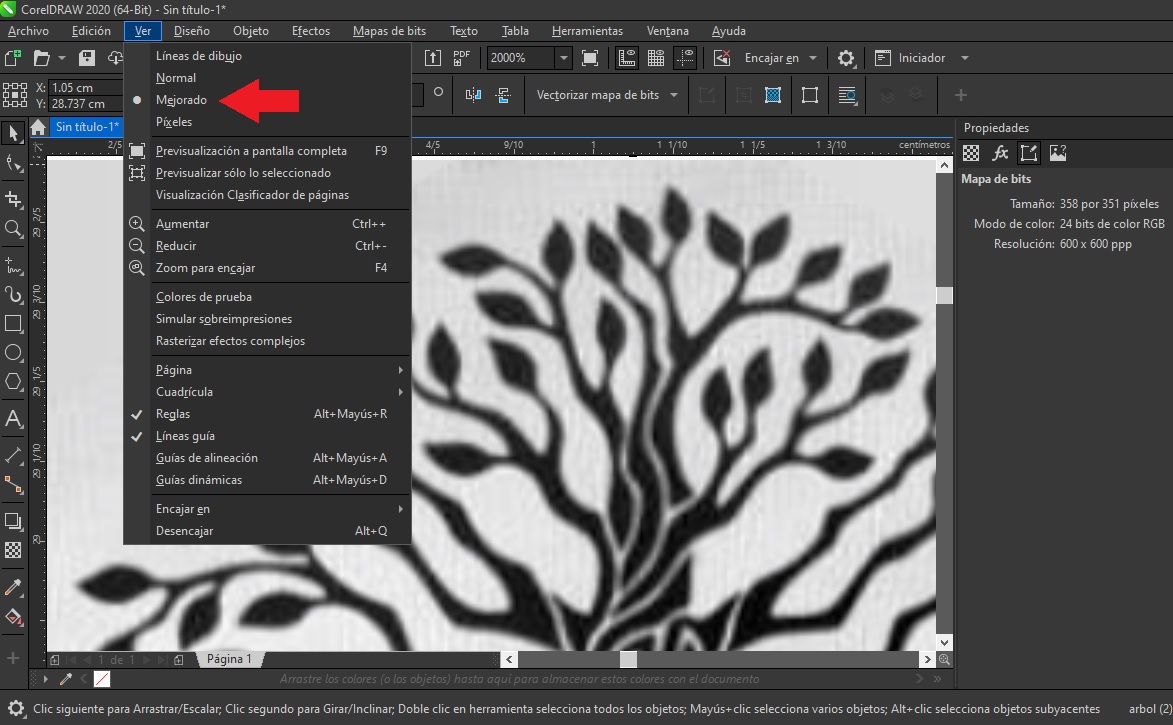The width and height of the screenshot is (1173, 725).
Task: Open the Mapas de bits menu
Action: click(x=389, y=31)
